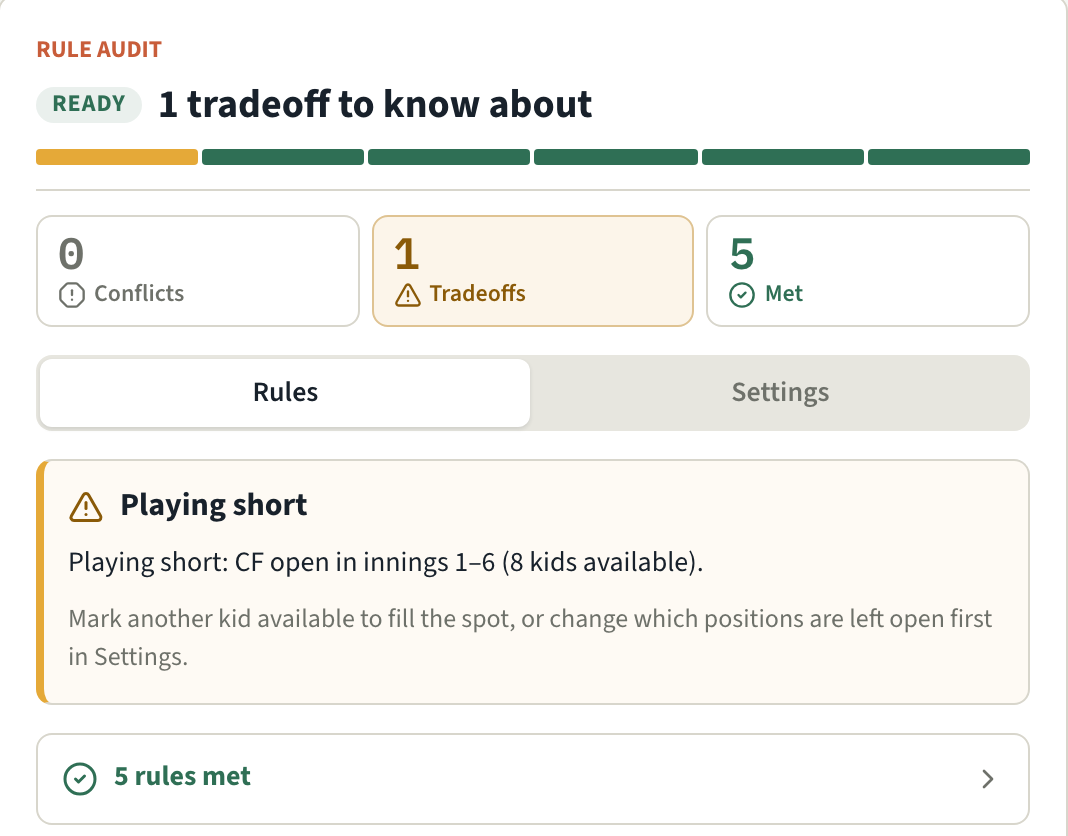Image resolution: width=1068 pixels, height=836 pixels.
Task: Click the RULE AUDIT heading label
Action: (99, 50)
